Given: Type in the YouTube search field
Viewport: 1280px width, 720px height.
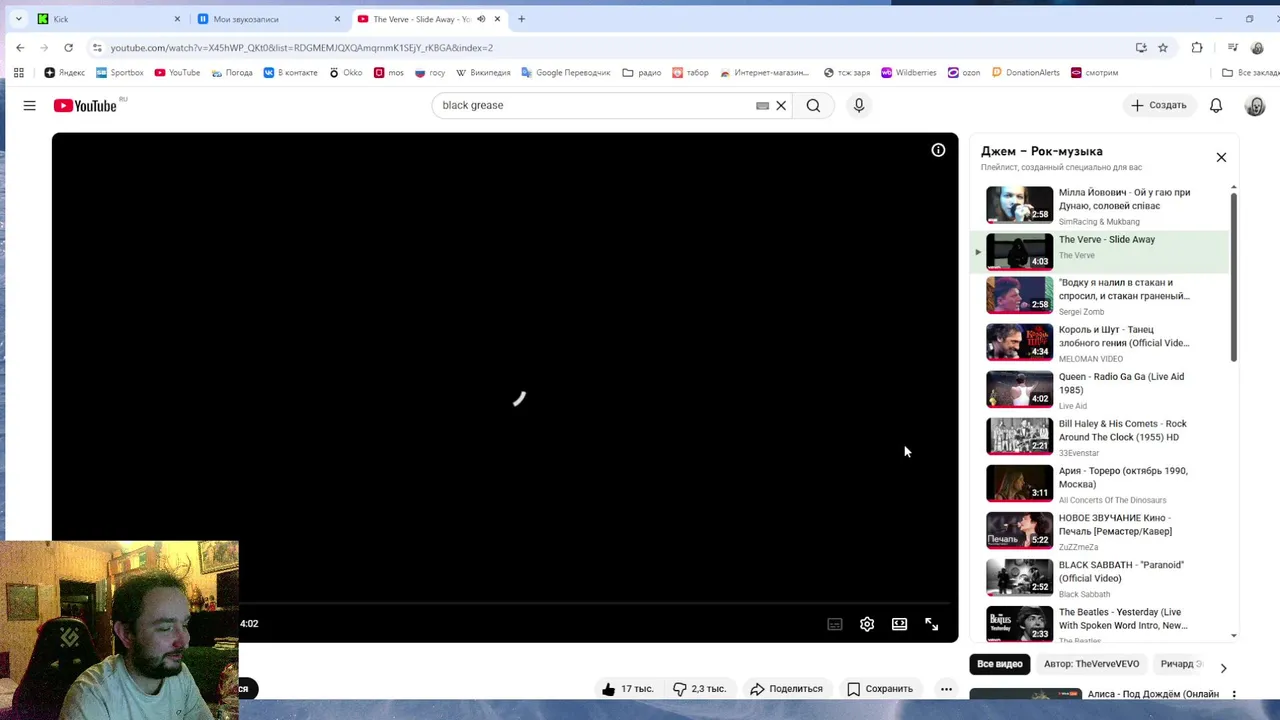Looking at the screenshot, I should point(595,105).
